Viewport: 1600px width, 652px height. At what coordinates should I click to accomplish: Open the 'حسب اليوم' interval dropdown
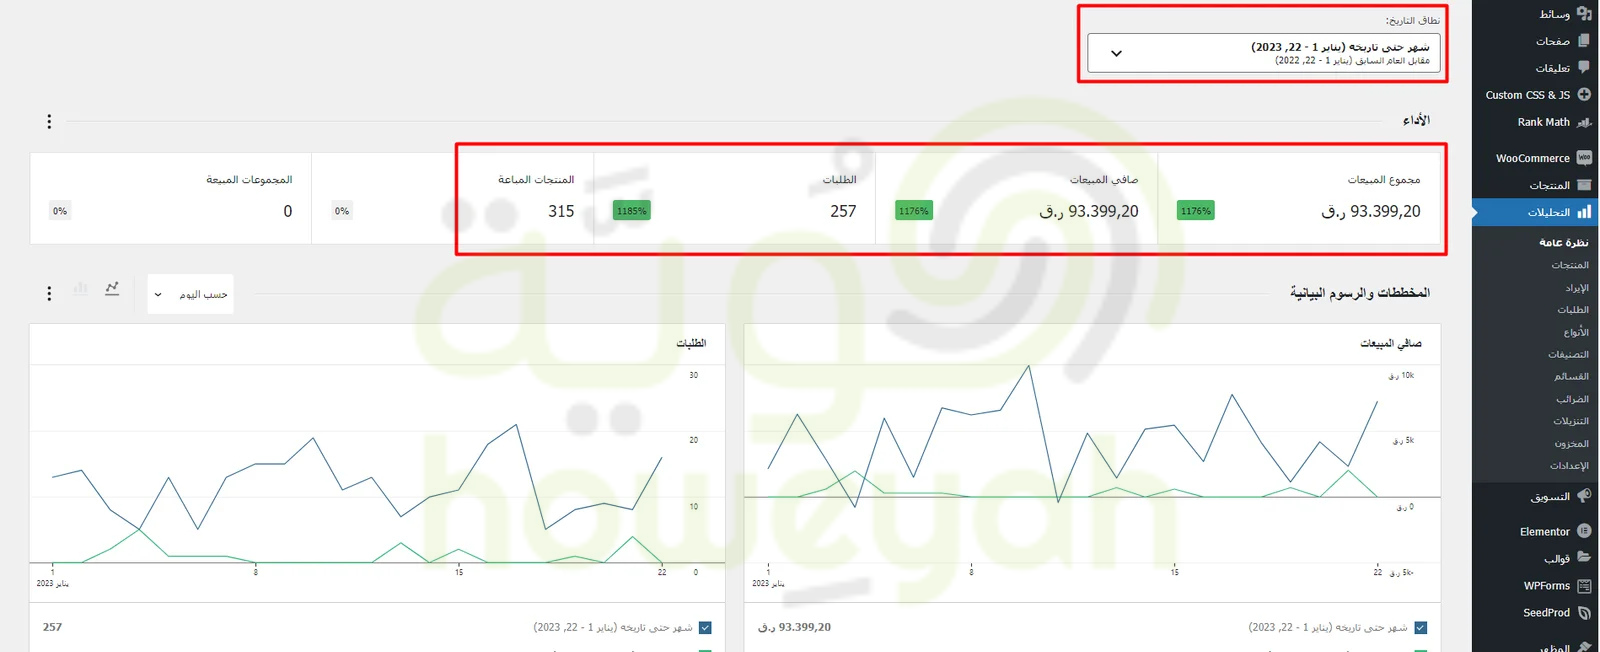(x=190, y=294)
